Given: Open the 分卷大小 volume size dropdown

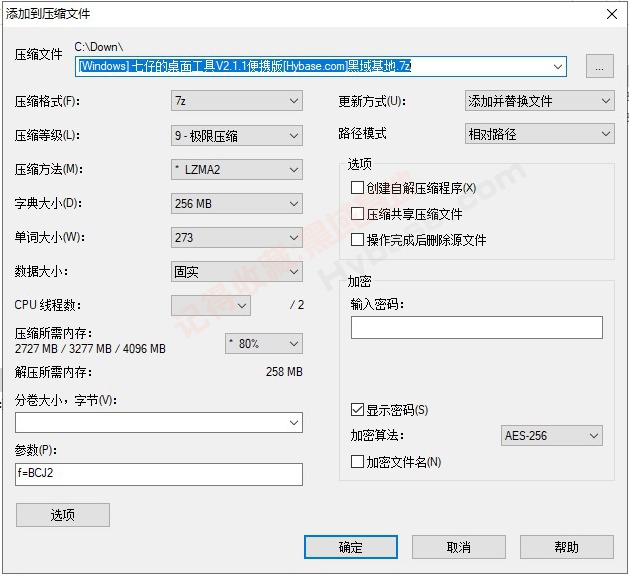Looking at the screenshot, I should 159,422.
